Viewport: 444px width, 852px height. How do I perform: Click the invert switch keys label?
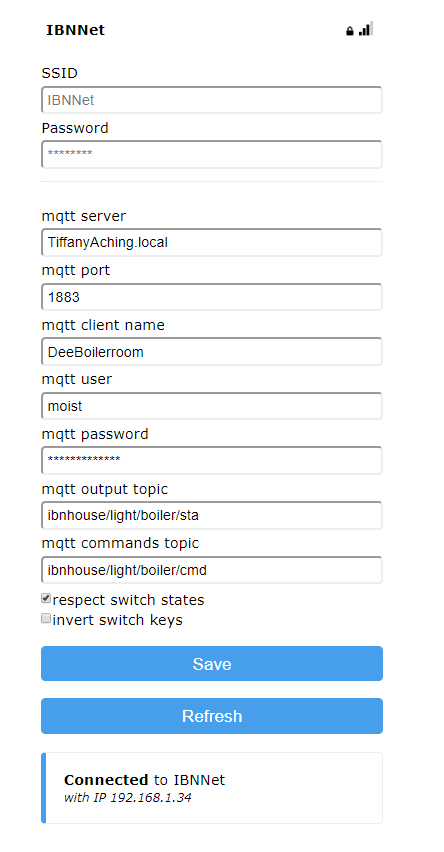[x=117, y=620]
